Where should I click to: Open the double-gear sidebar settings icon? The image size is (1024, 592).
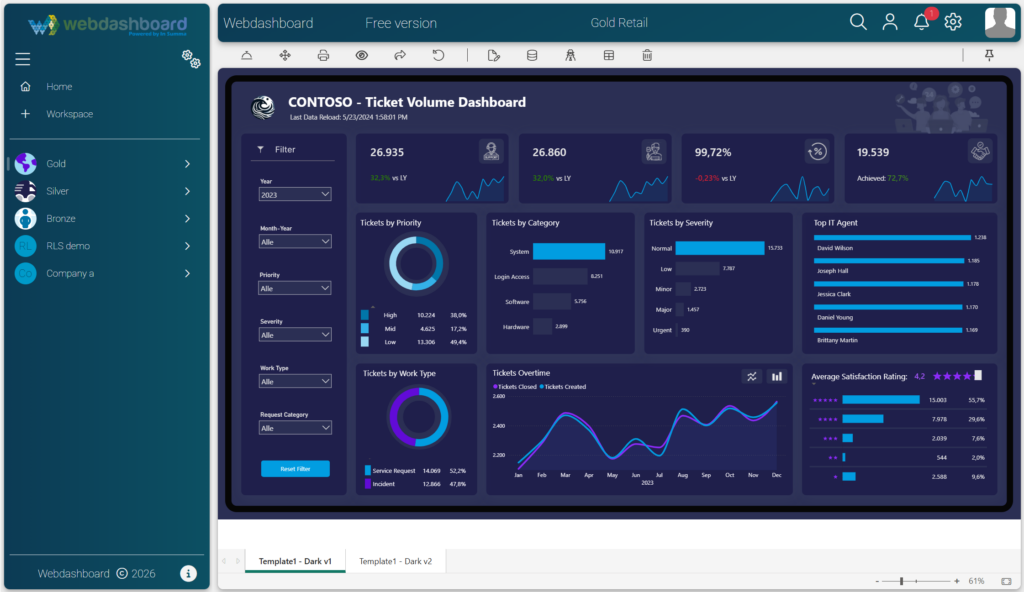[x=191, y=60]
